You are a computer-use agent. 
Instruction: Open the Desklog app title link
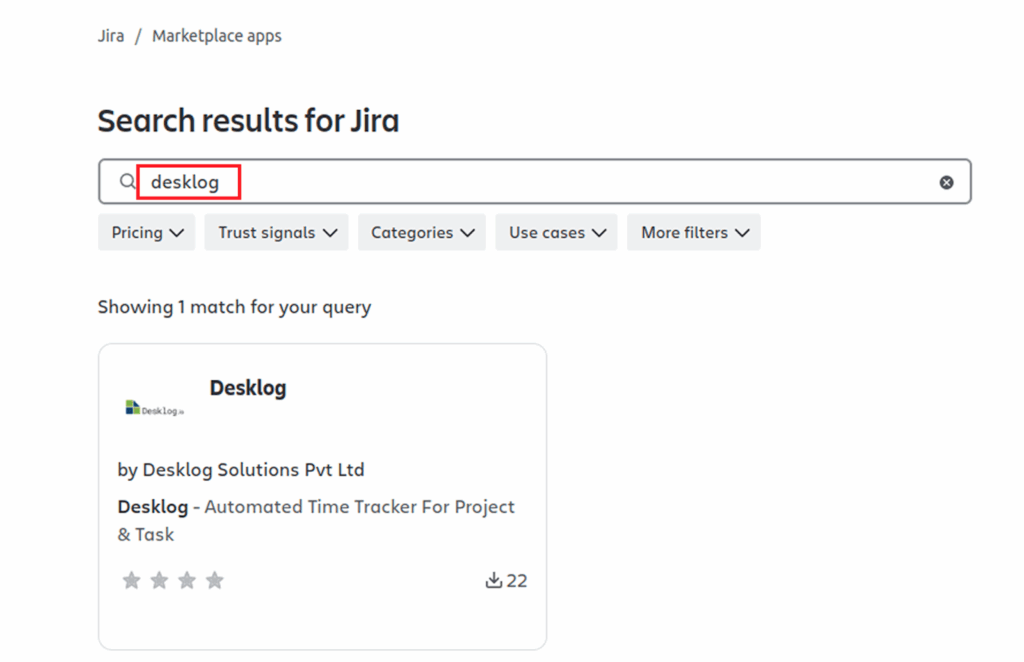pyautogui.click(x=248, y=388)
